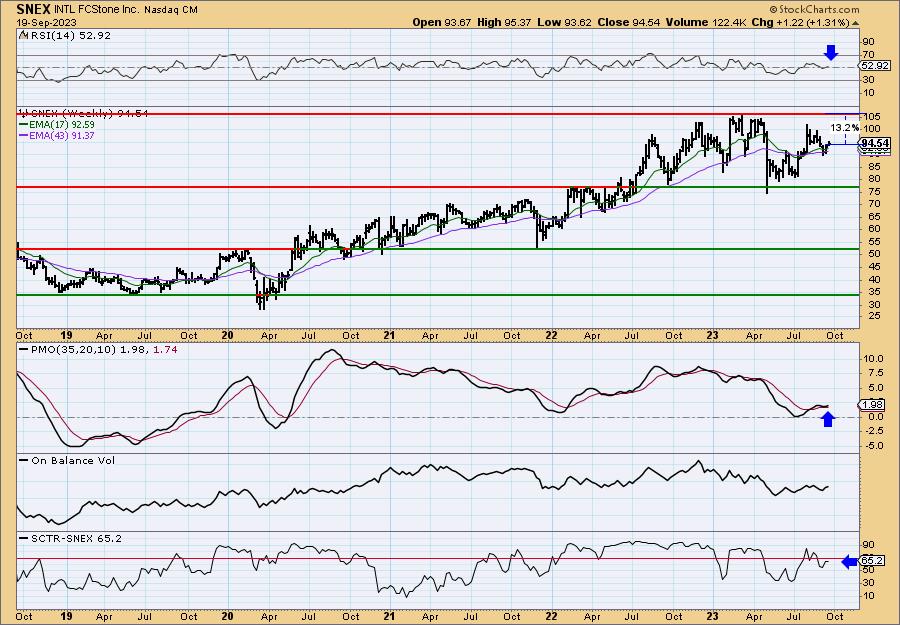Click the SCTR-SNEX legend line marker
Viewport: 900px width, 625px height.
23,538
